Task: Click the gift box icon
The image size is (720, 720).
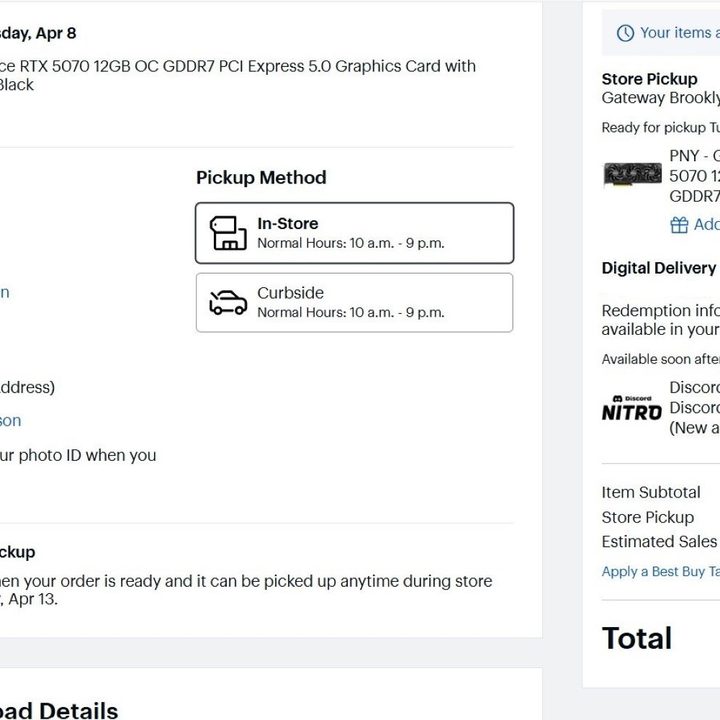Action: pos(679,225)
